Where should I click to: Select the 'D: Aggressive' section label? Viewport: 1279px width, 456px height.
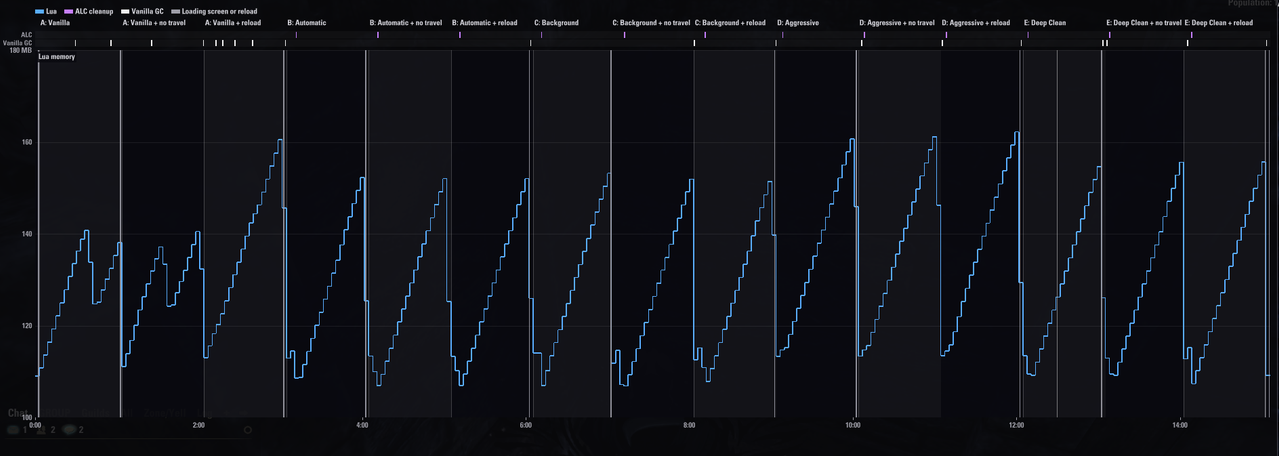[798, 22]
